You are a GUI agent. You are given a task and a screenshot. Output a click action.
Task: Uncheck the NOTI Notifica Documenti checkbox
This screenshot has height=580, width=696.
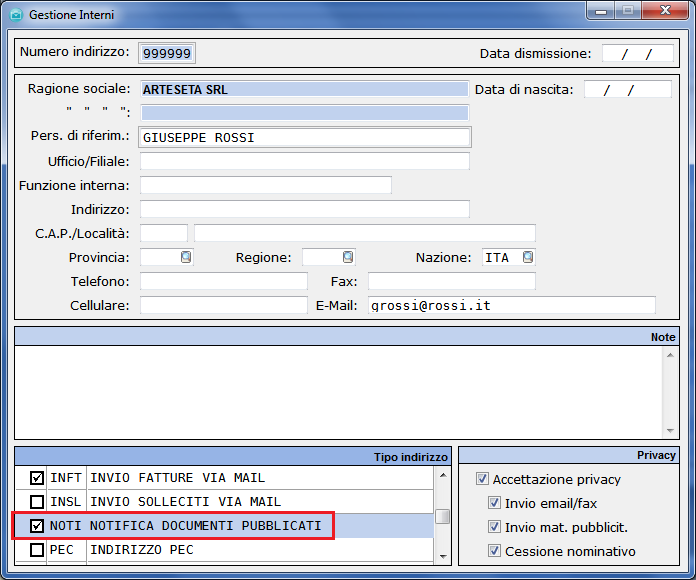point(37,526)
